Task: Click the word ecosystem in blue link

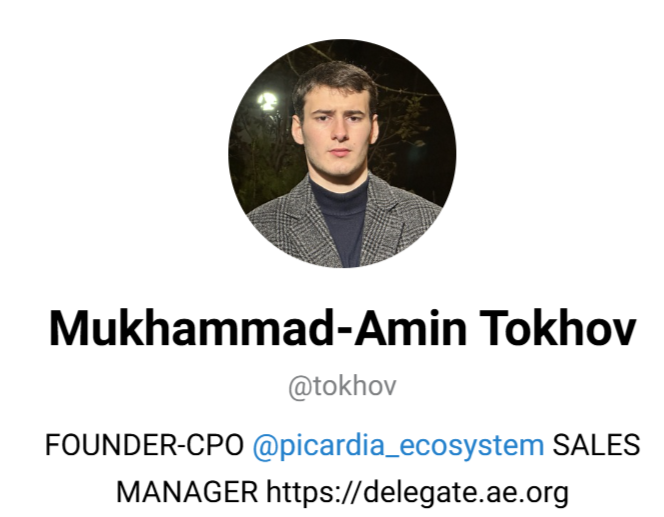Action: point(471,446)
